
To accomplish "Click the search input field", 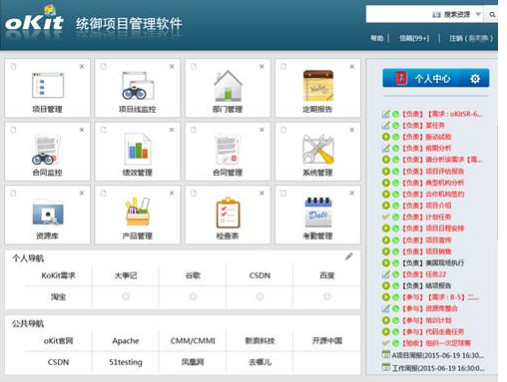I will [x=399, y=14].
